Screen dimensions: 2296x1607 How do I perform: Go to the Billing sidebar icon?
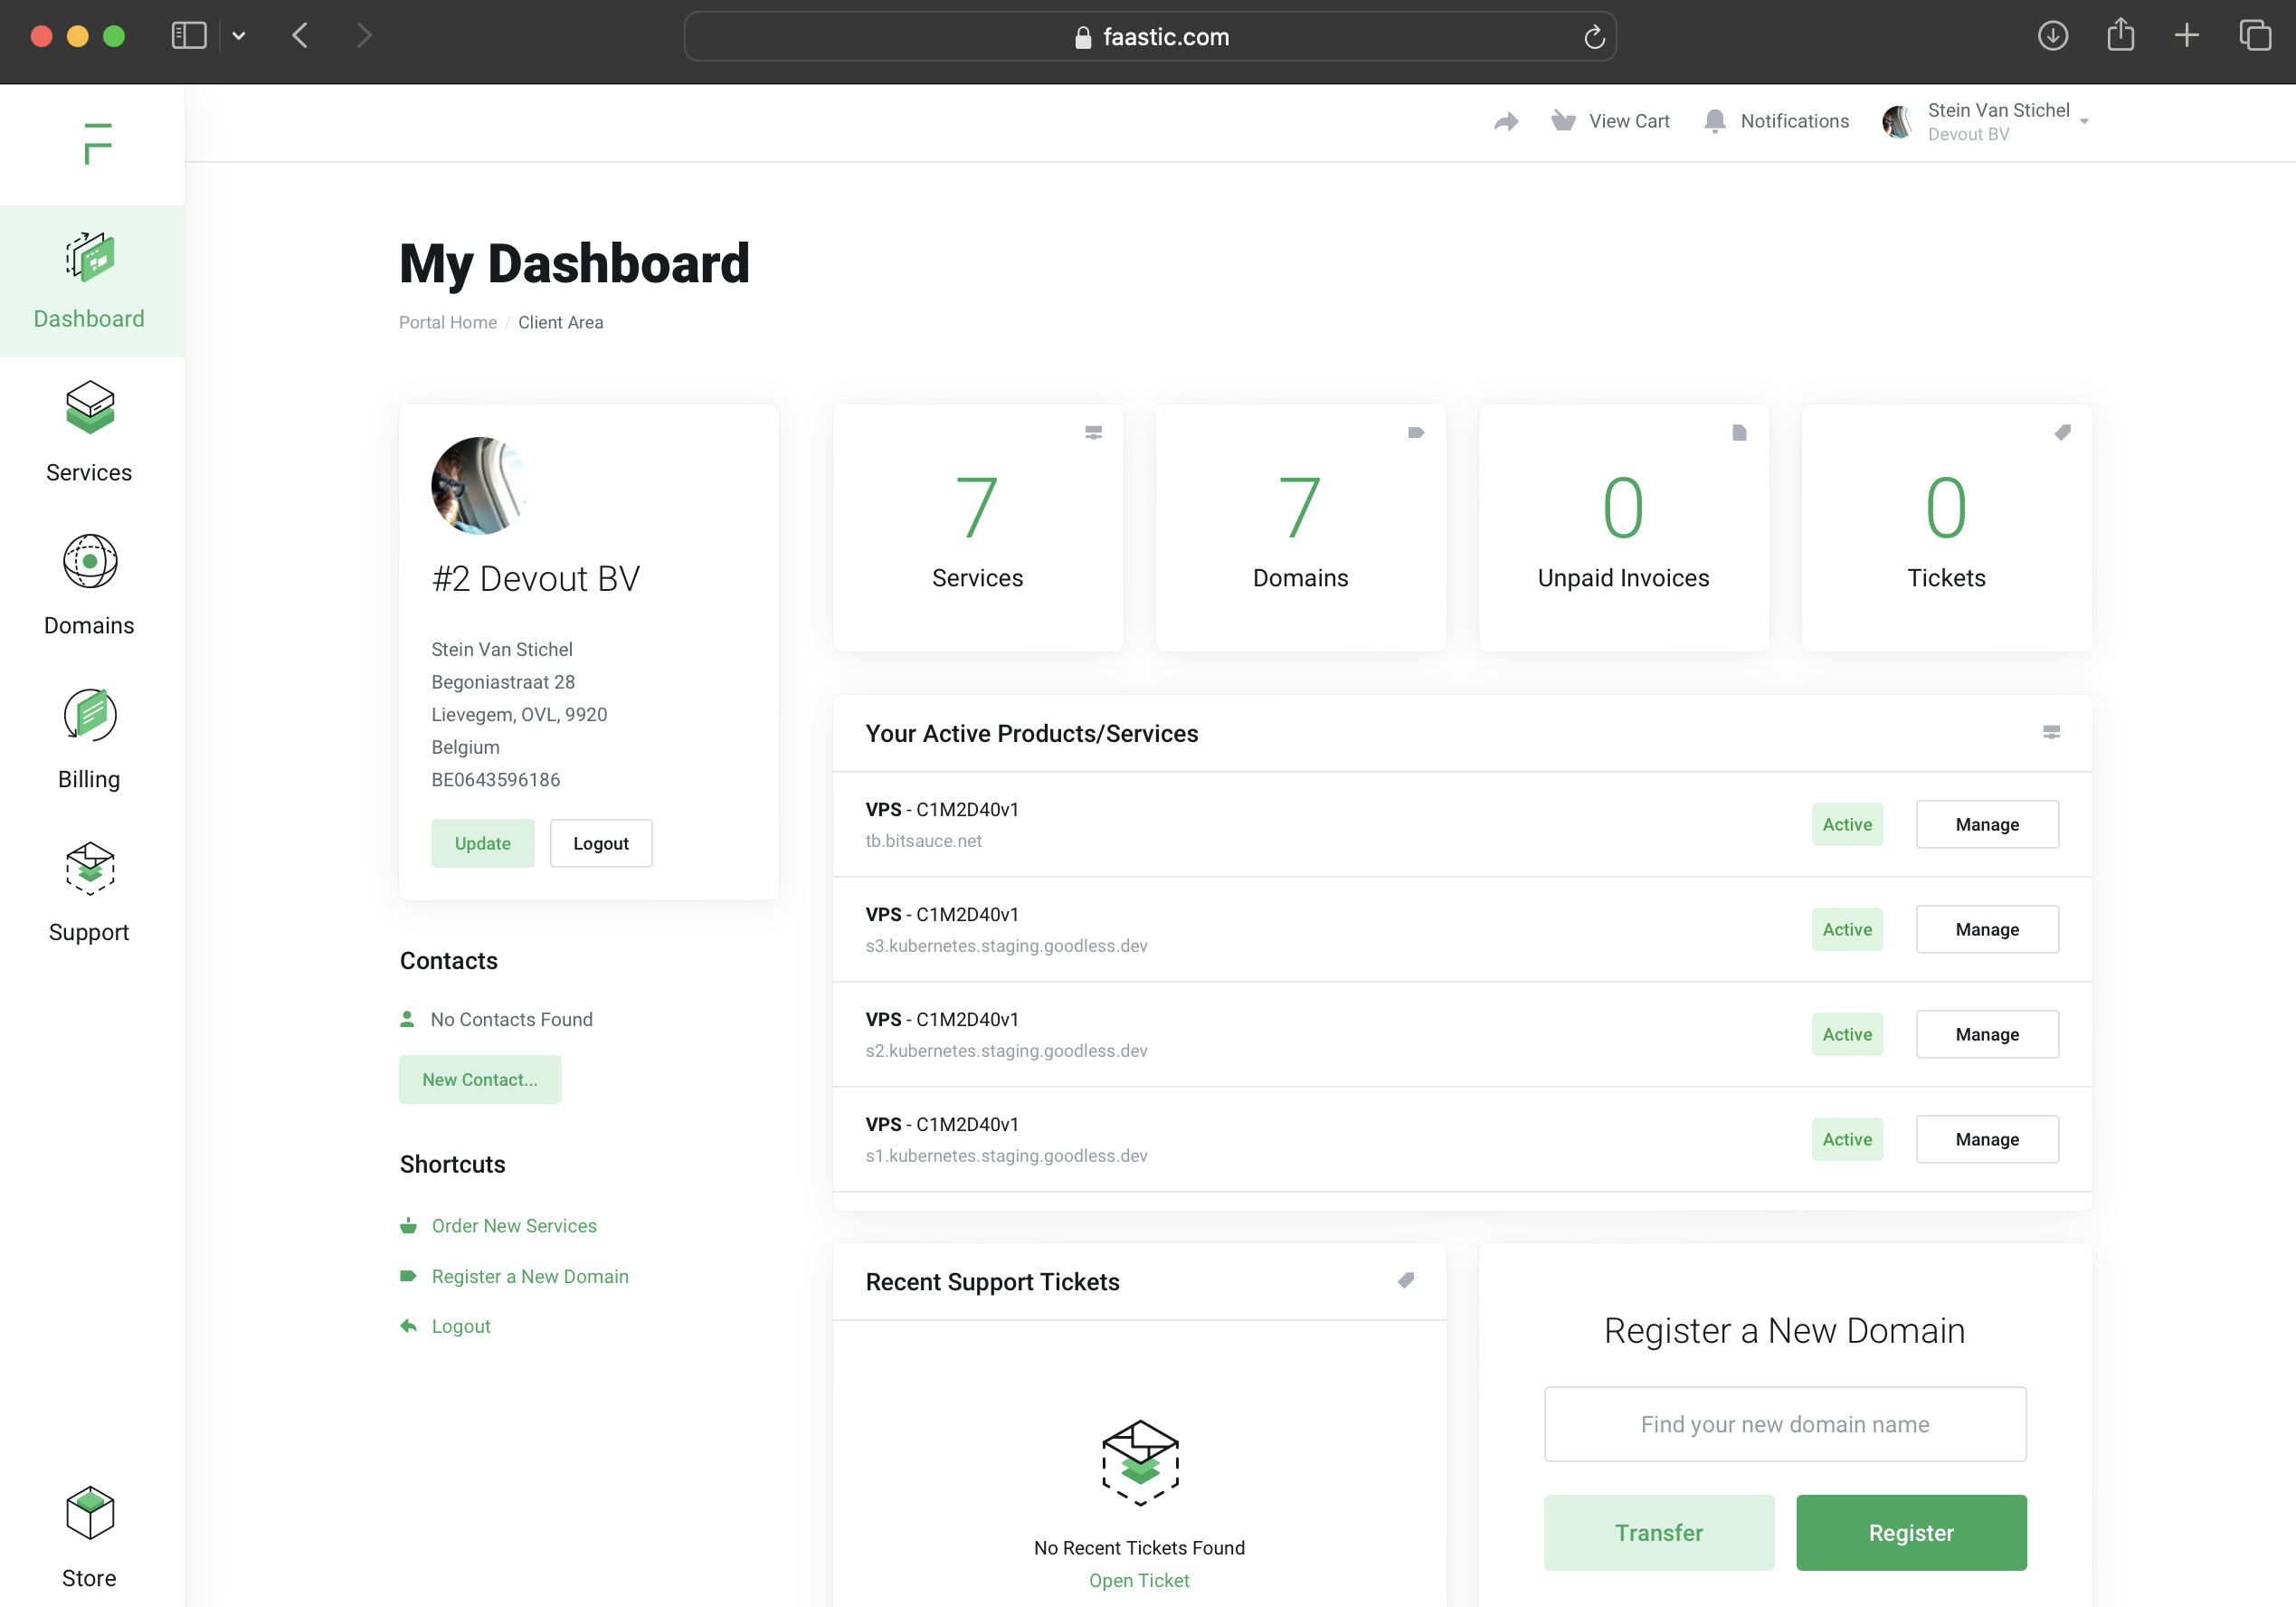90,714
